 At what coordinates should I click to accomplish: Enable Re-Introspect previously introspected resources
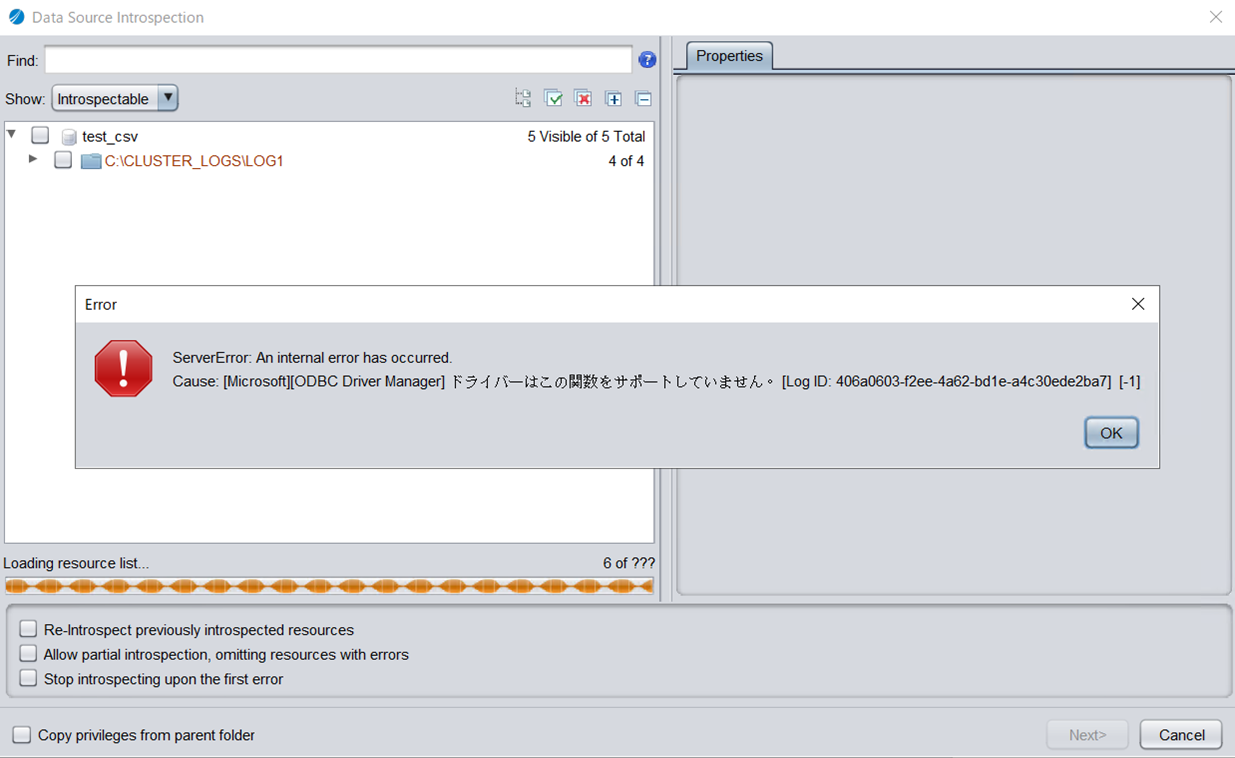pyautogui.click(x=28, y=629)
